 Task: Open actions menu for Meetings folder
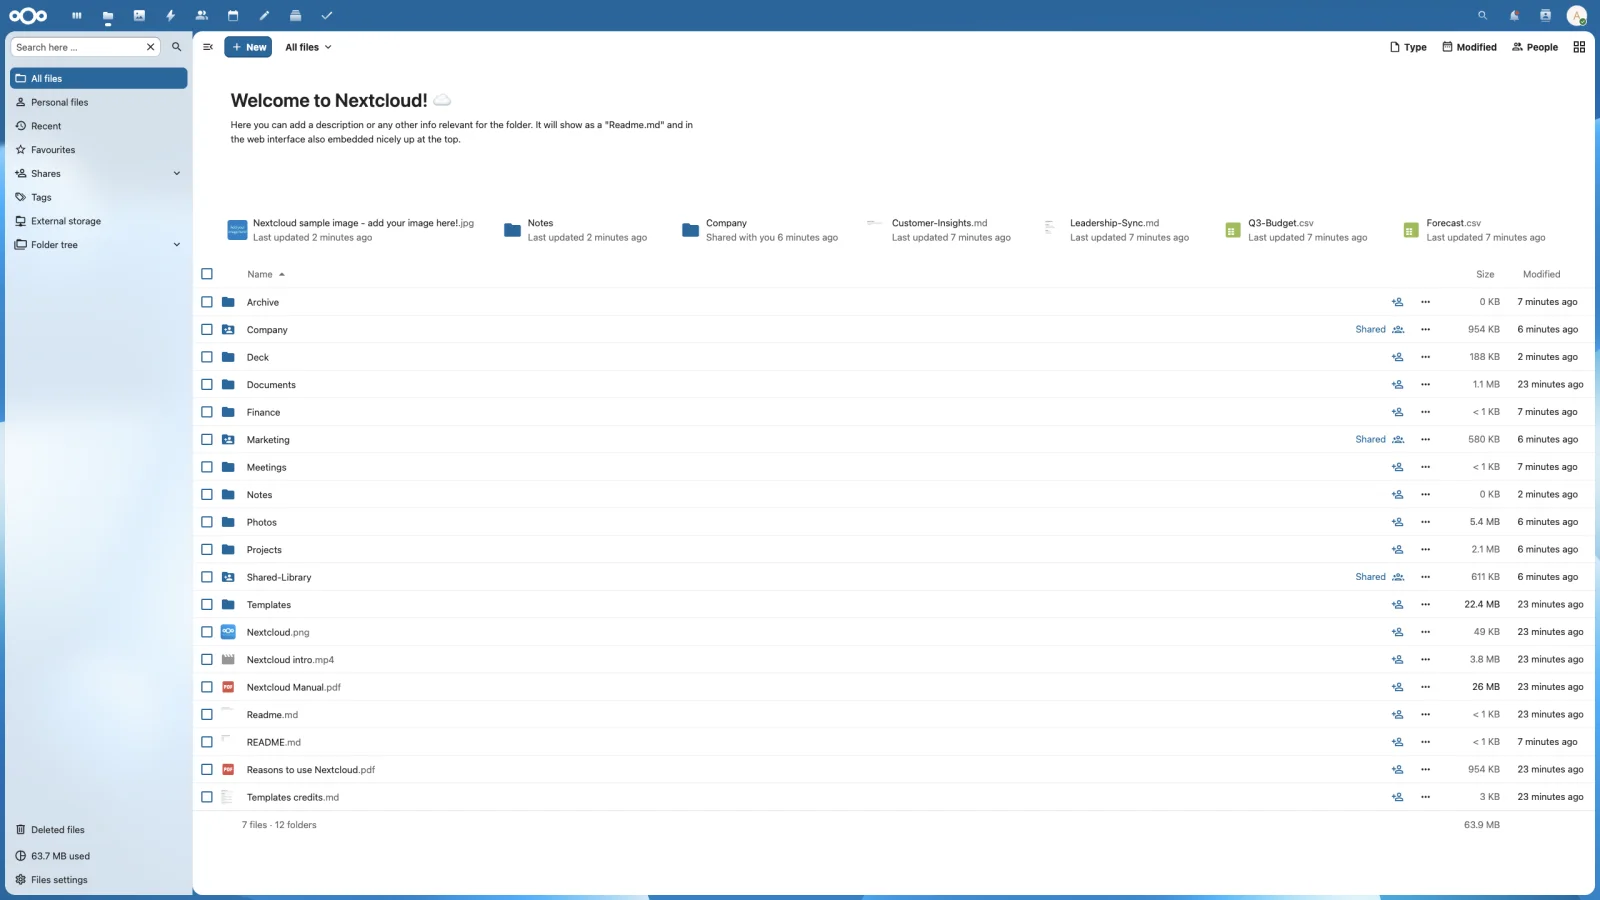1425,467
